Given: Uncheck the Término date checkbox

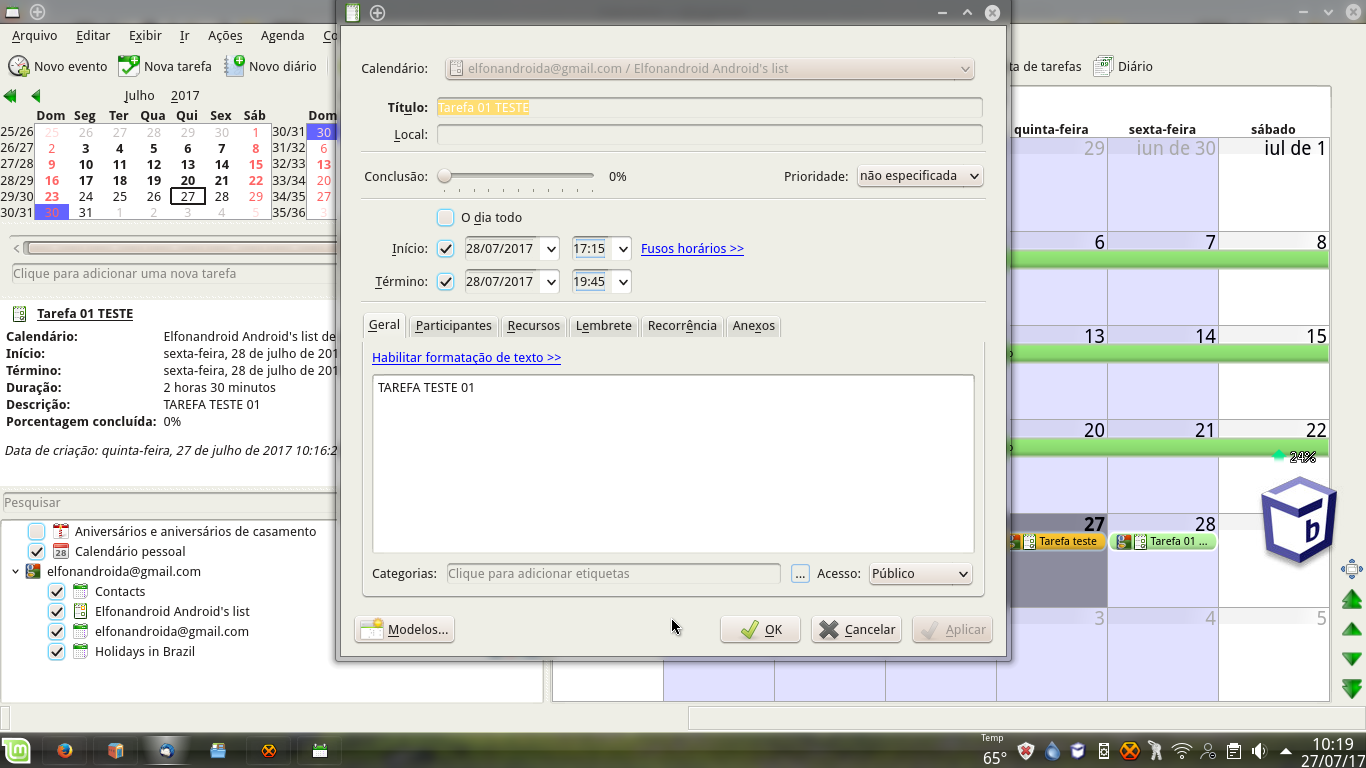Looking at the screenshot, I should pyautogui.click(x=446, y=282).
